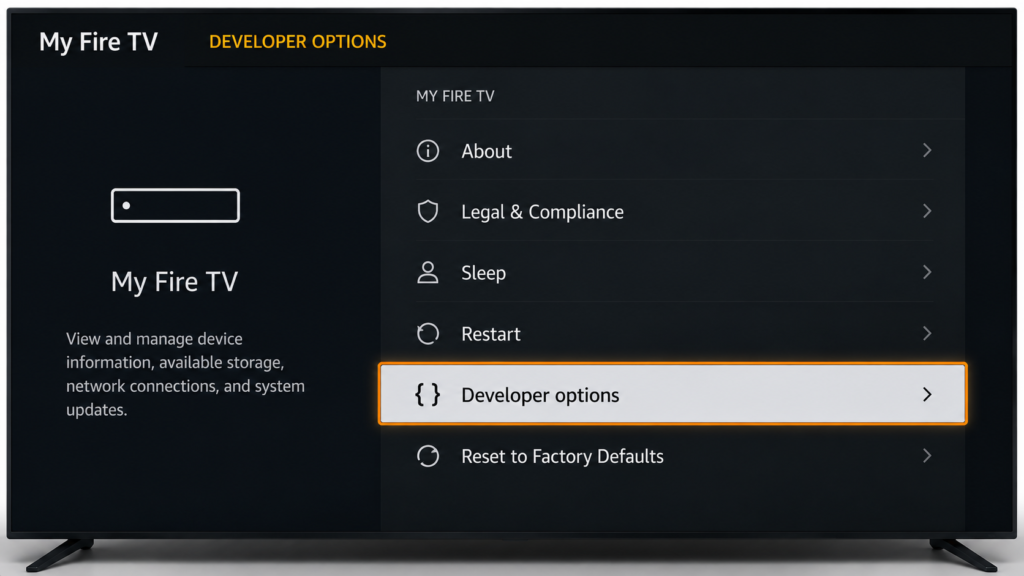1024x576 pixels.
Task: Click the Developer options curly braces icon
Action: click(x=428, y=394)
